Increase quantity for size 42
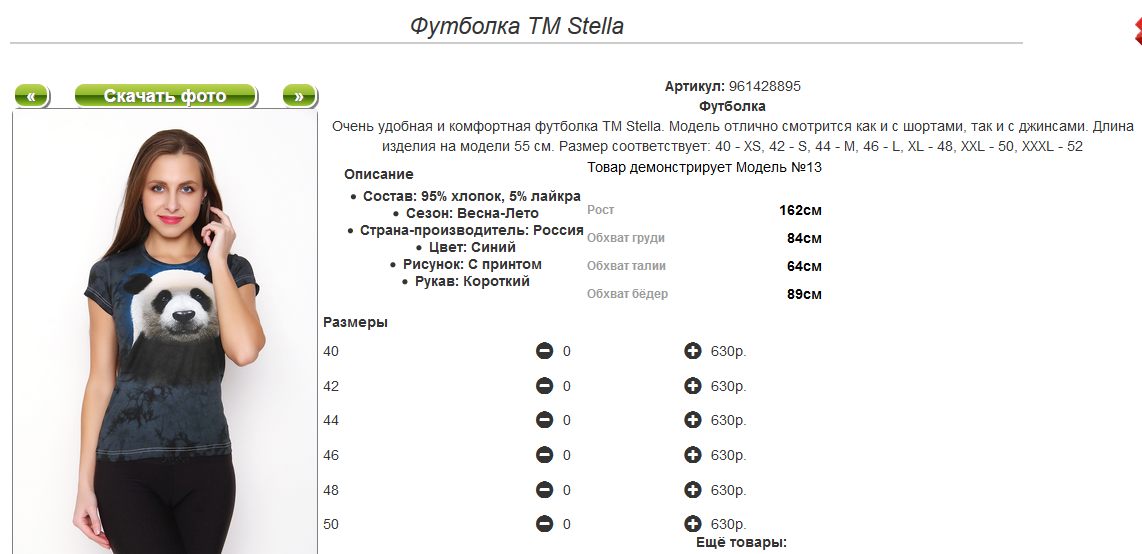Viewport: 1142px width, 554px height. click(x=693, y=386)
